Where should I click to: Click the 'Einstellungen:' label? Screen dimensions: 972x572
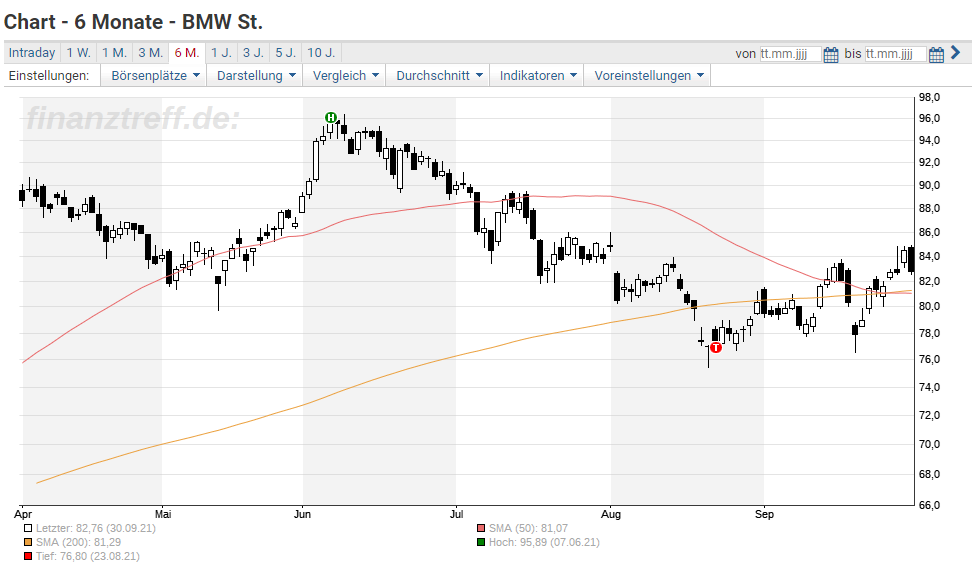49,76
